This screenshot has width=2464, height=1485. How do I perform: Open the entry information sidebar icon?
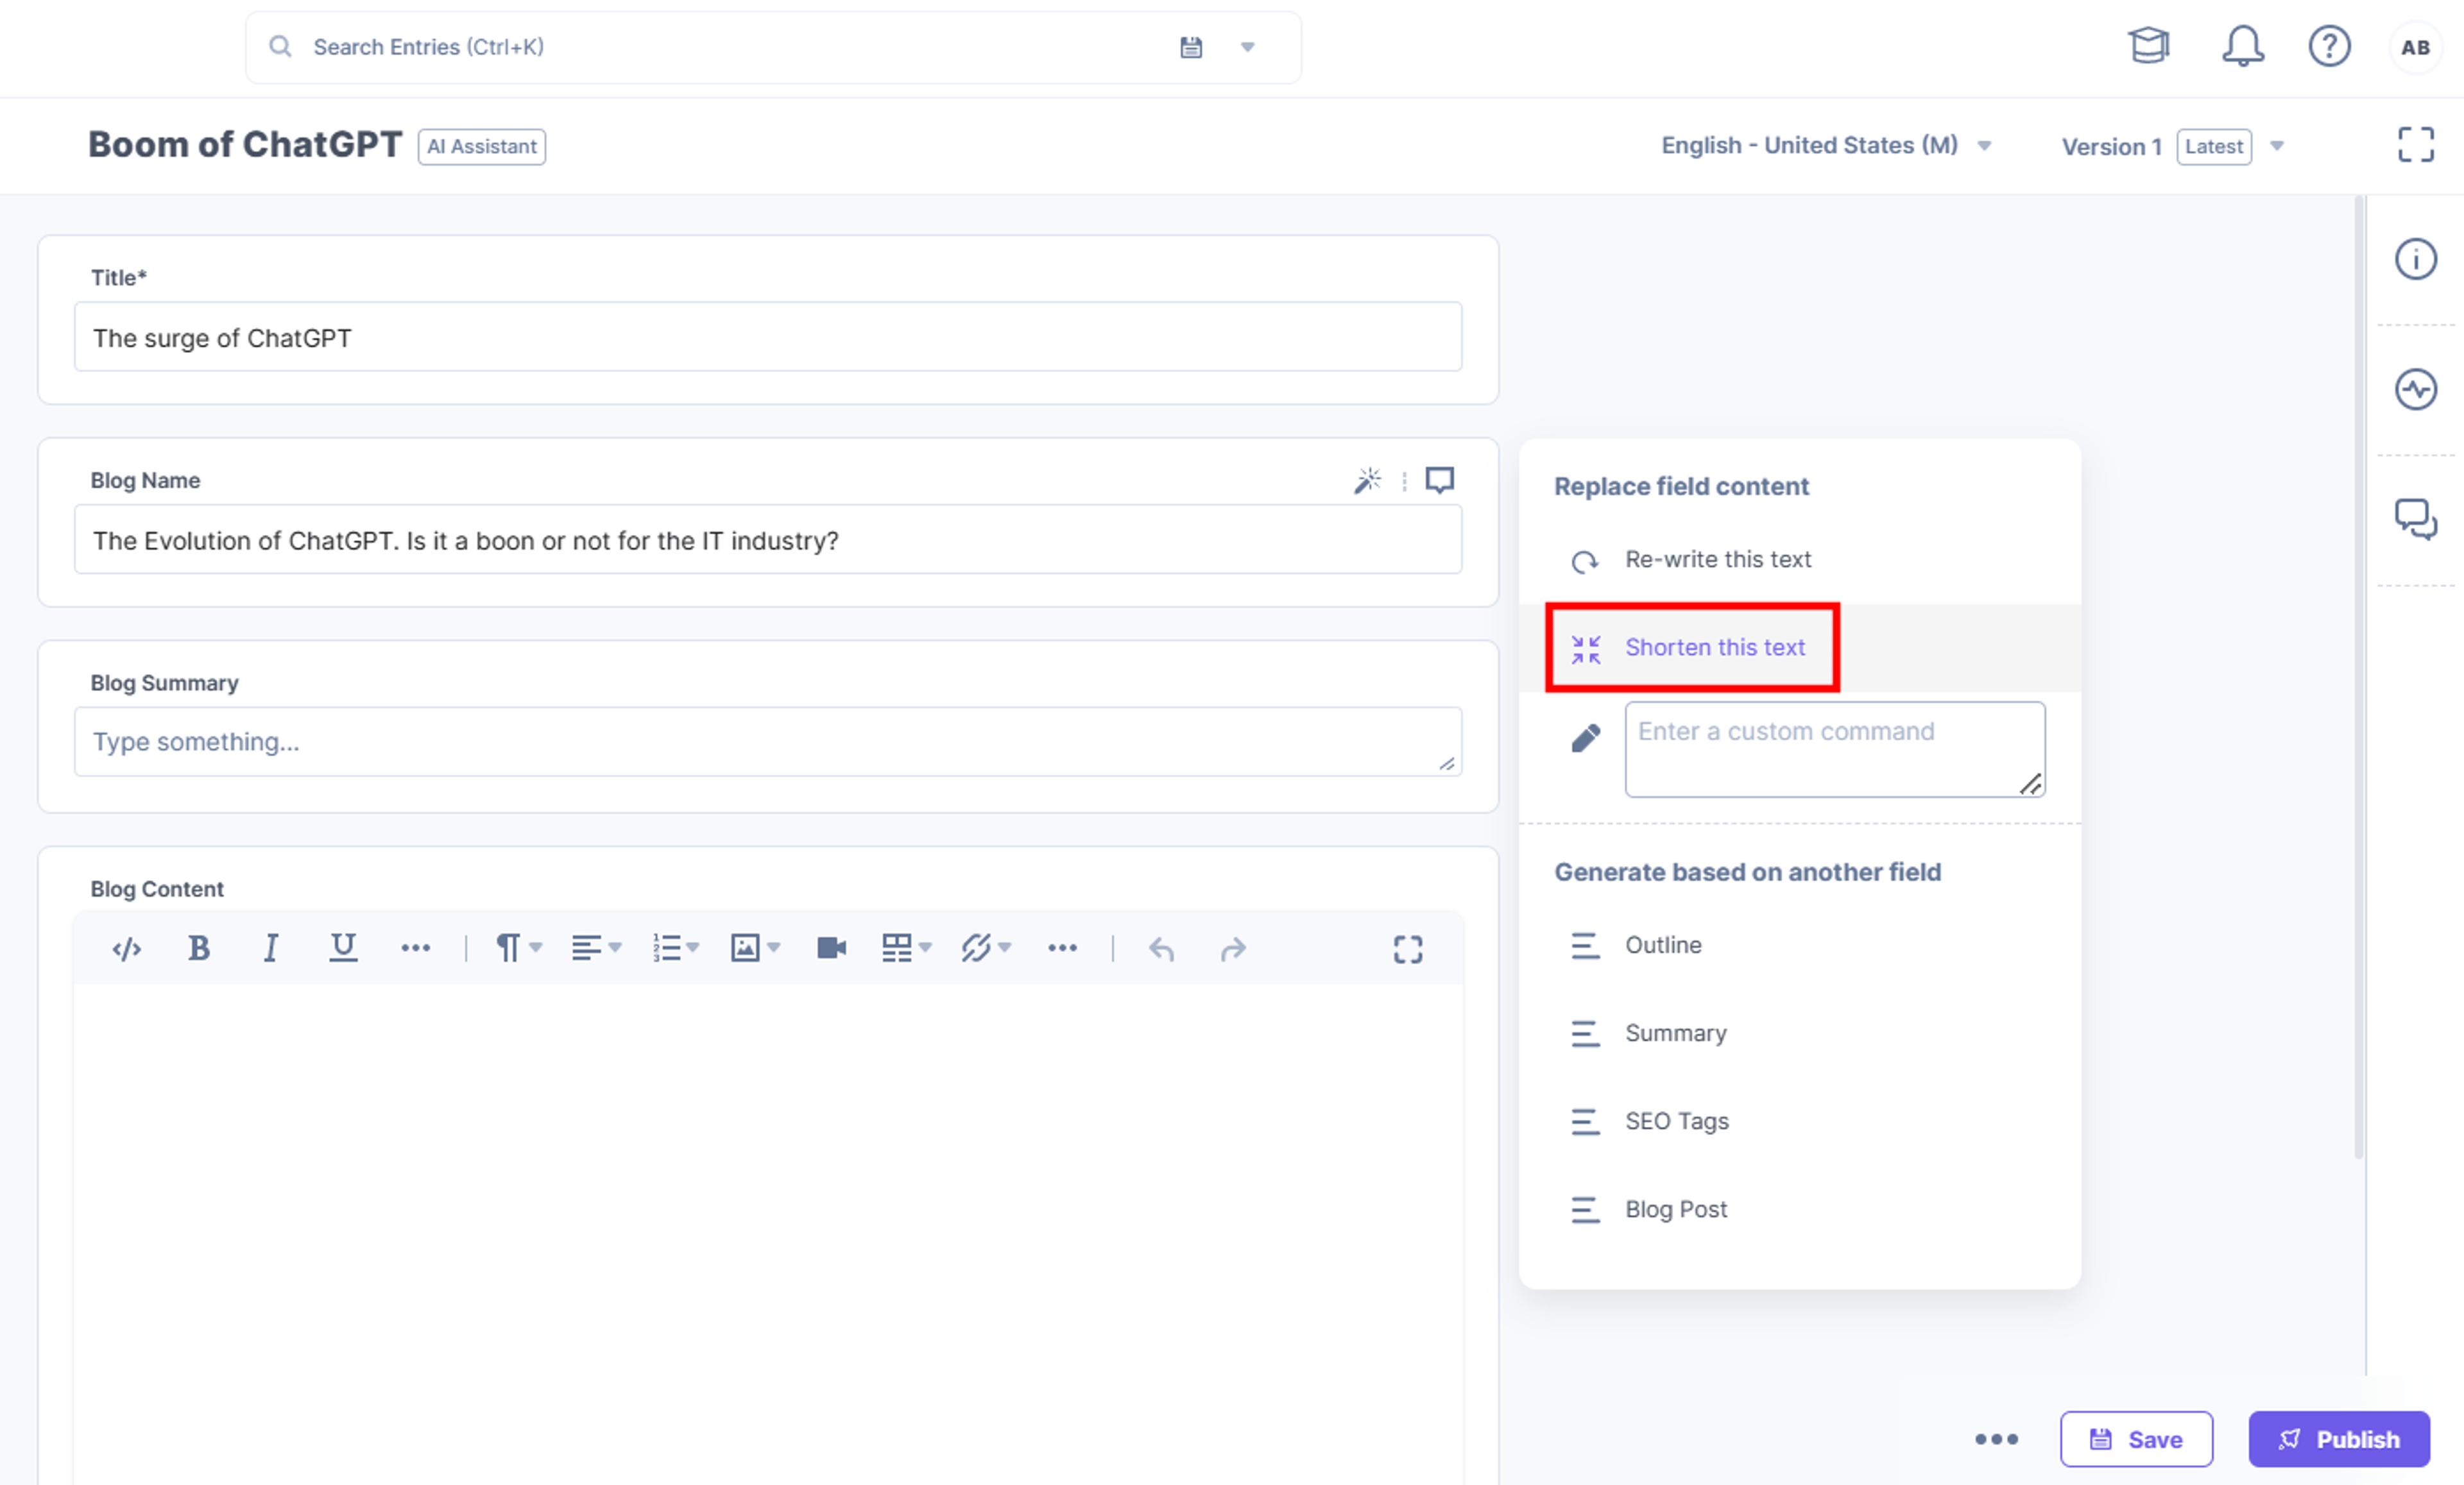click(x=2415, y=260)
